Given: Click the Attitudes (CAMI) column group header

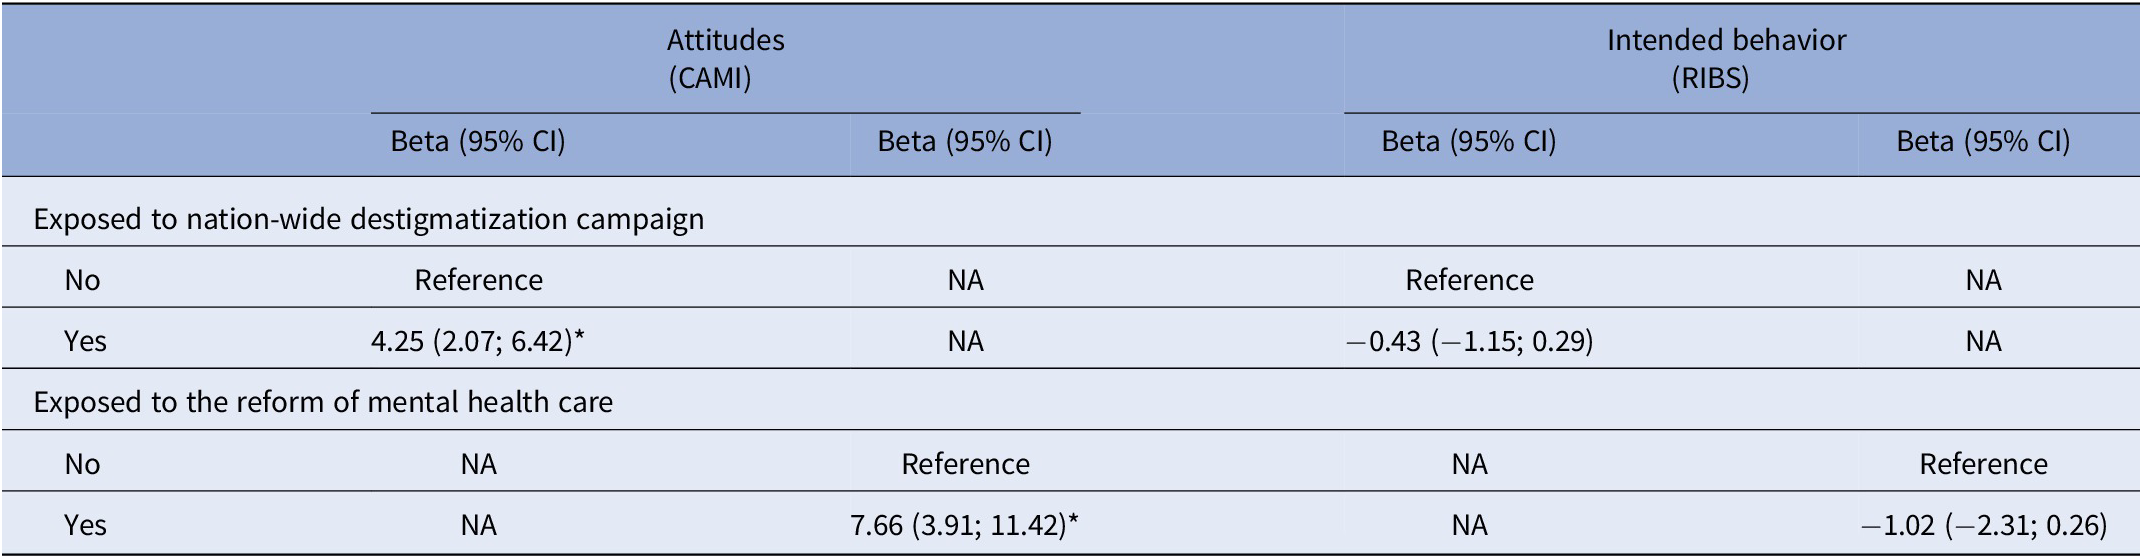Looking at the screenshot, I should pyautogui.click(x=725, y=59).
